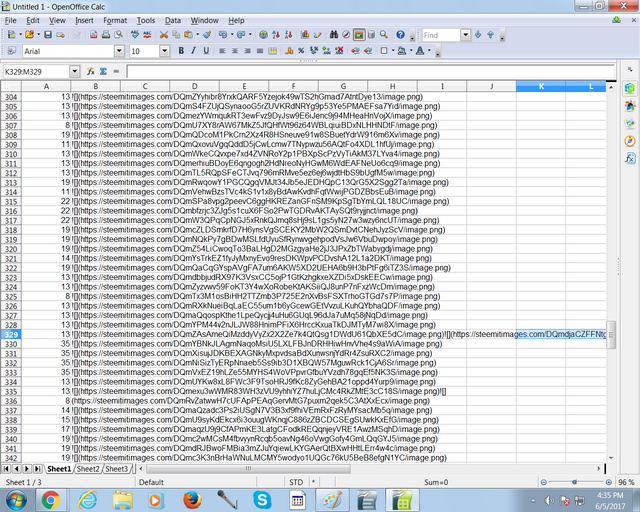Toggle Italic formatting
This screenshot has height=512, width=640.
193,51
